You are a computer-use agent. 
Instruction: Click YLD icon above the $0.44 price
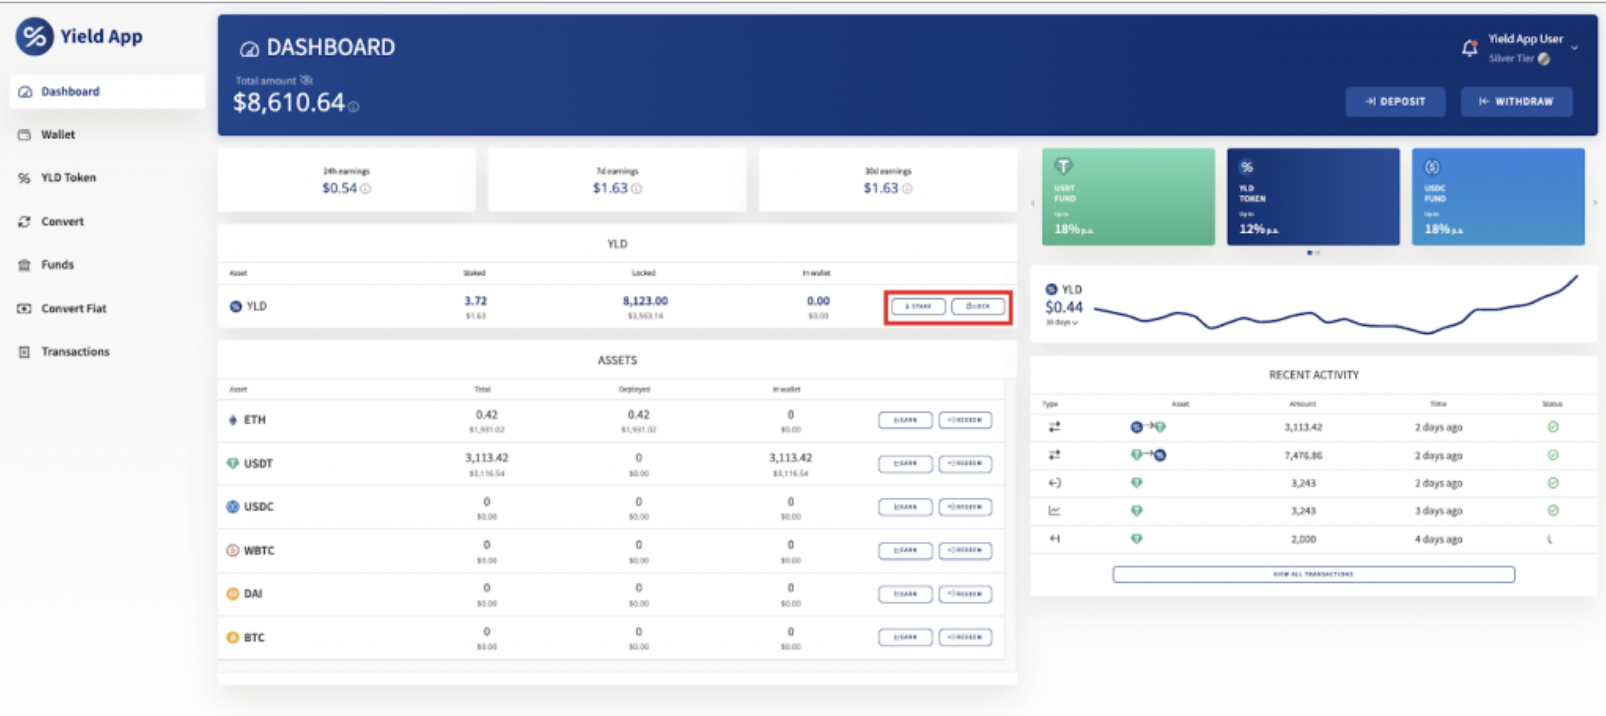[x=1051, y=289]
